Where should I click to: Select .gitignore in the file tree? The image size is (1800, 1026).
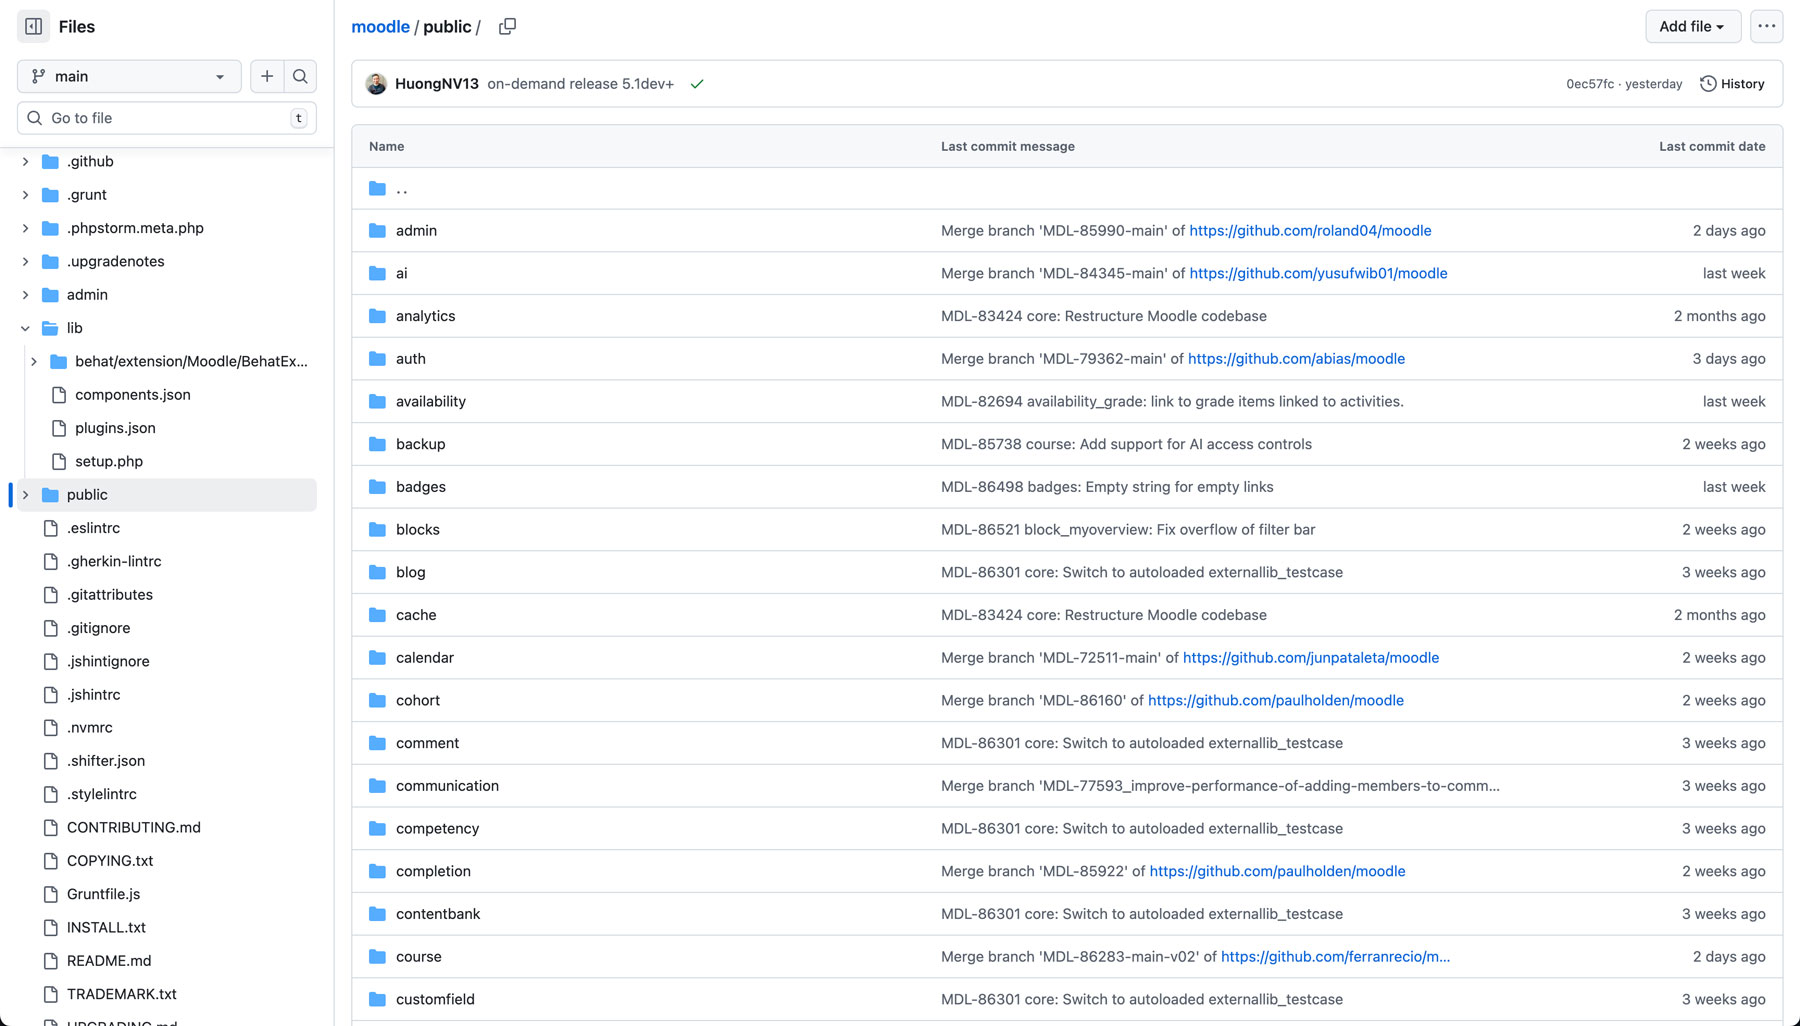(98, 628)
